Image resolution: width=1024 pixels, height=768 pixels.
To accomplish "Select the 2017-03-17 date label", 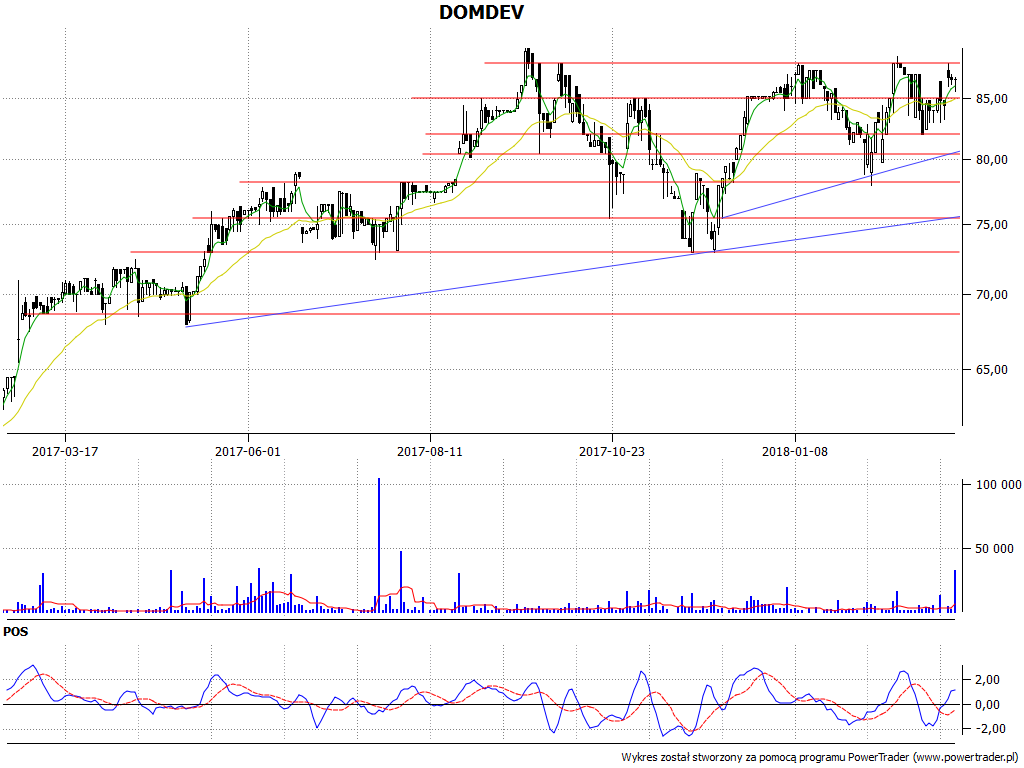I will (x=65, y=451).
